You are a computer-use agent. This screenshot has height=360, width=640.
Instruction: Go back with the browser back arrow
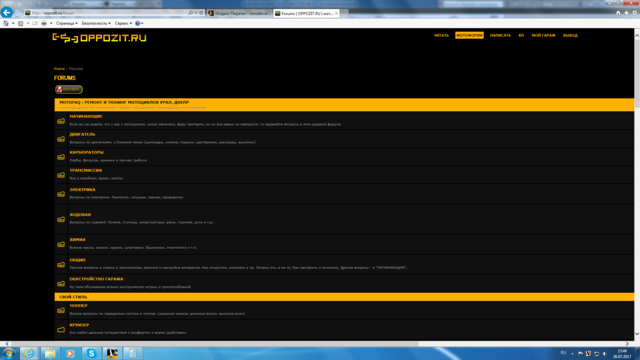coord(7,13)
